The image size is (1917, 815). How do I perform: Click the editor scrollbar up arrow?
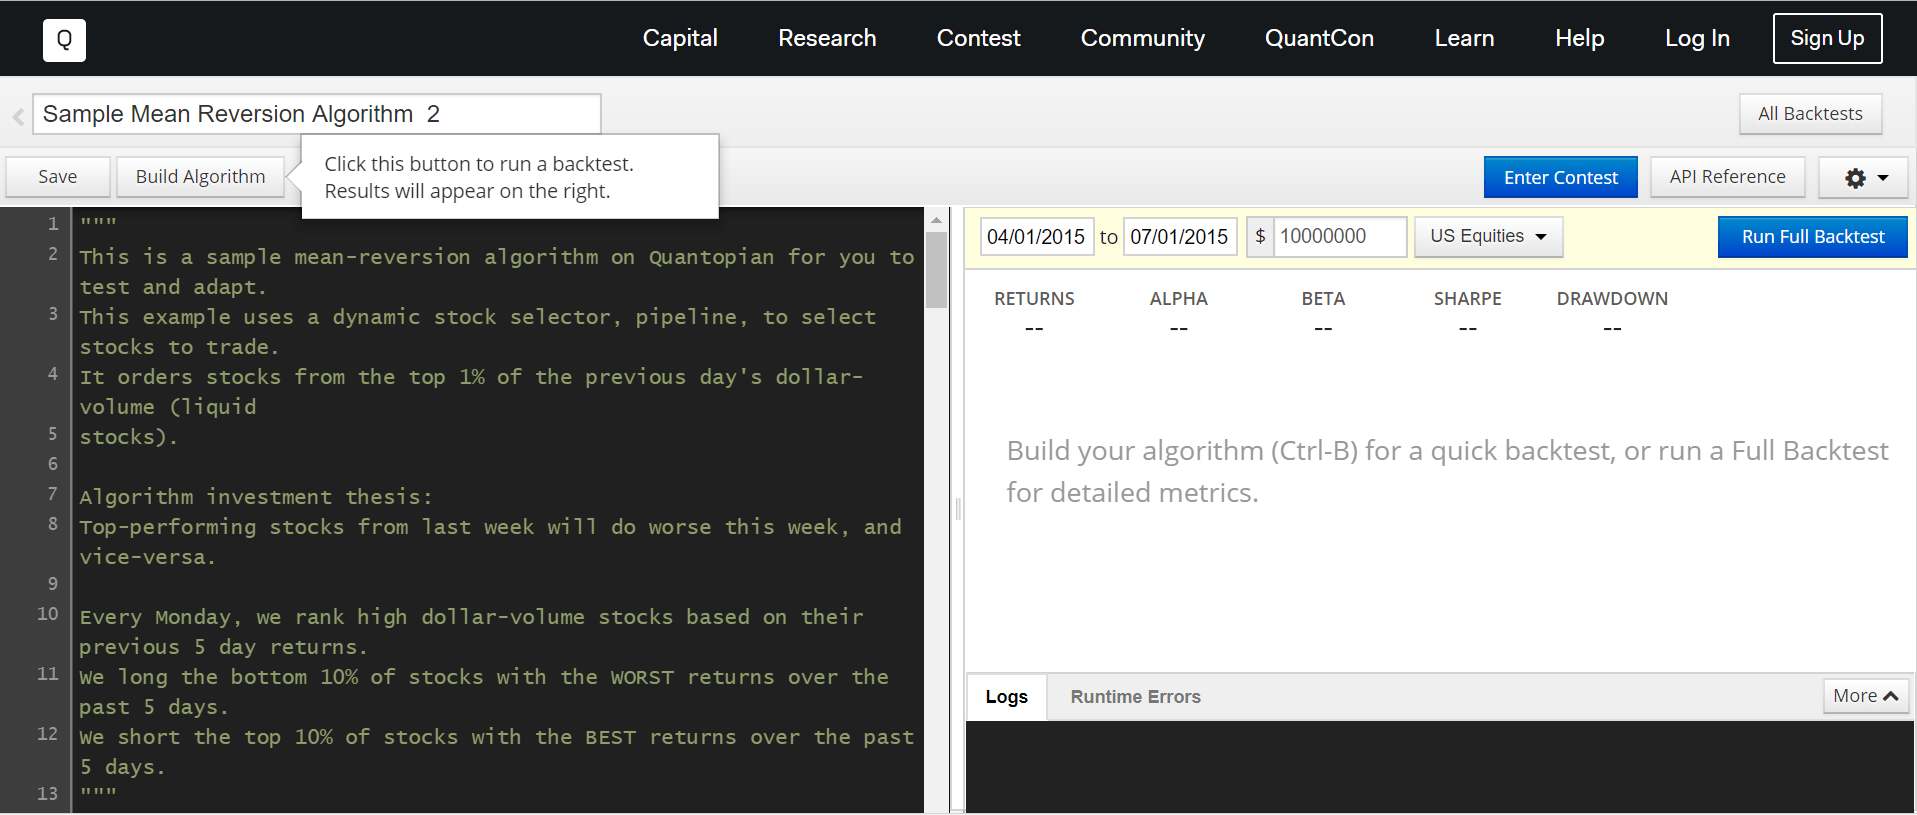click(x=936, y=220)
